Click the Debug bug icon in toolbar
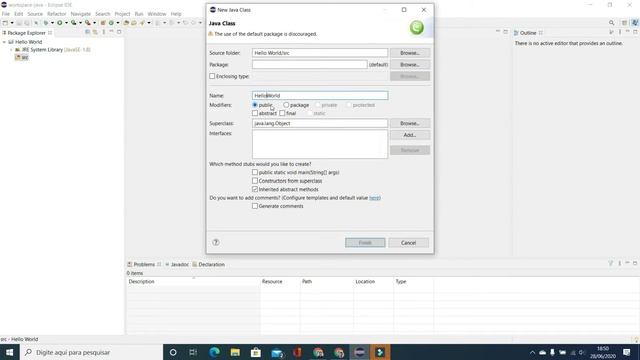This screenshot has width=640, height=360. click(46, 23)
